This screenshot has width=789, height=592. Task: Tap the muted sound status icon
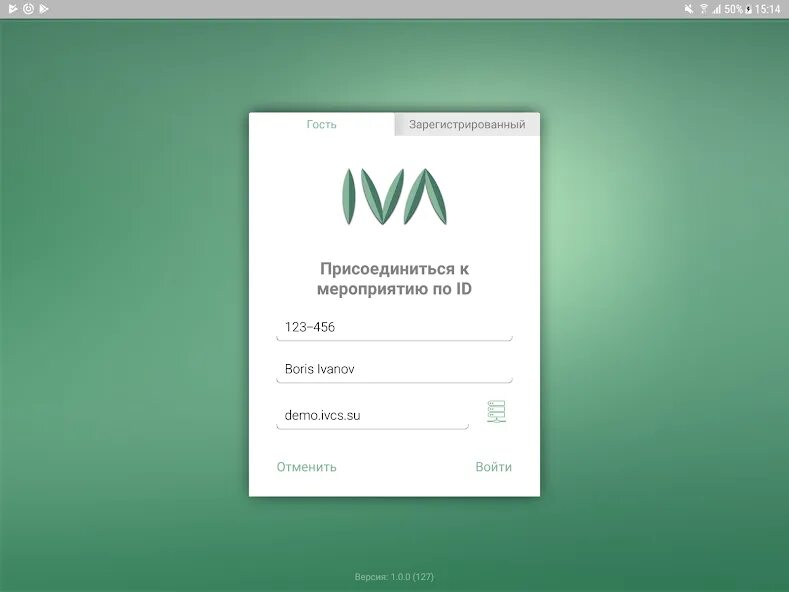pyautogui.click(x=689, y=9)
